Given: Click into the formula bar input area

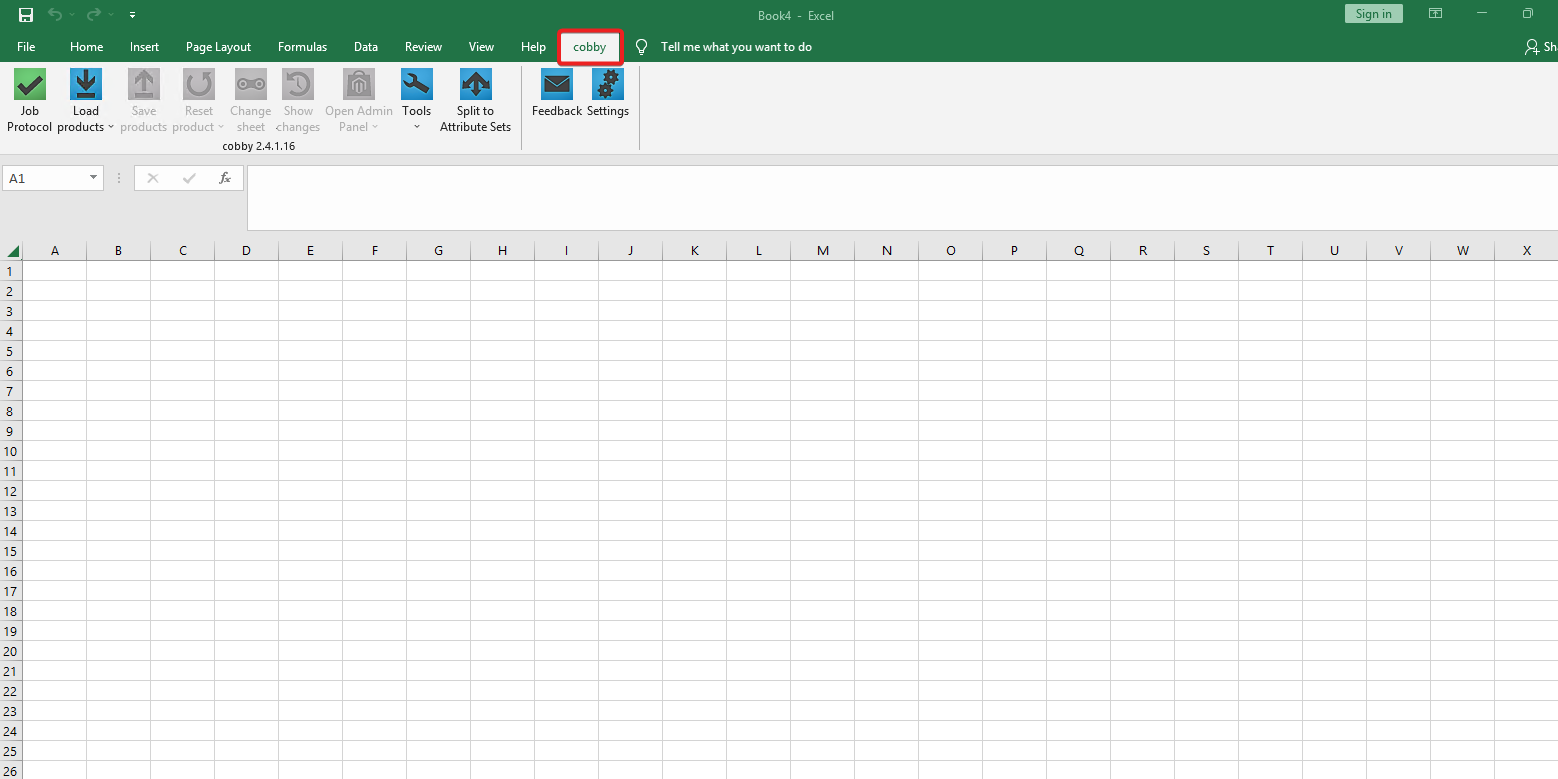Looking at the screenshot, I should (x=902, y=198).
